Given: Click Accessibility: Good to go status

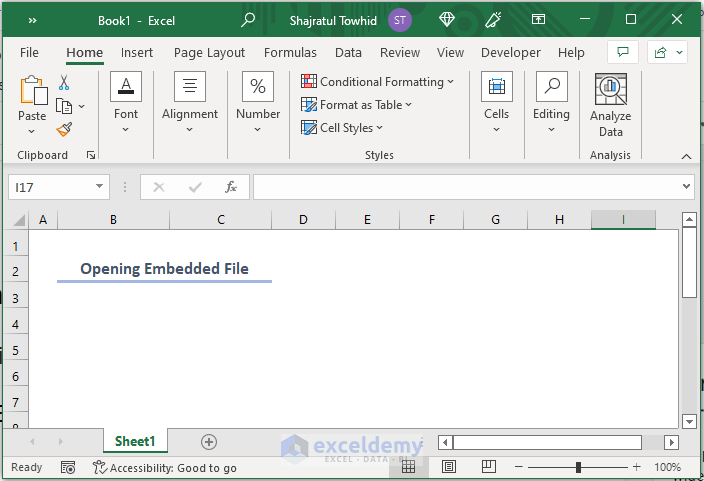Looking at the screenshot, I should pyautogui.click(x=165, y=468).
